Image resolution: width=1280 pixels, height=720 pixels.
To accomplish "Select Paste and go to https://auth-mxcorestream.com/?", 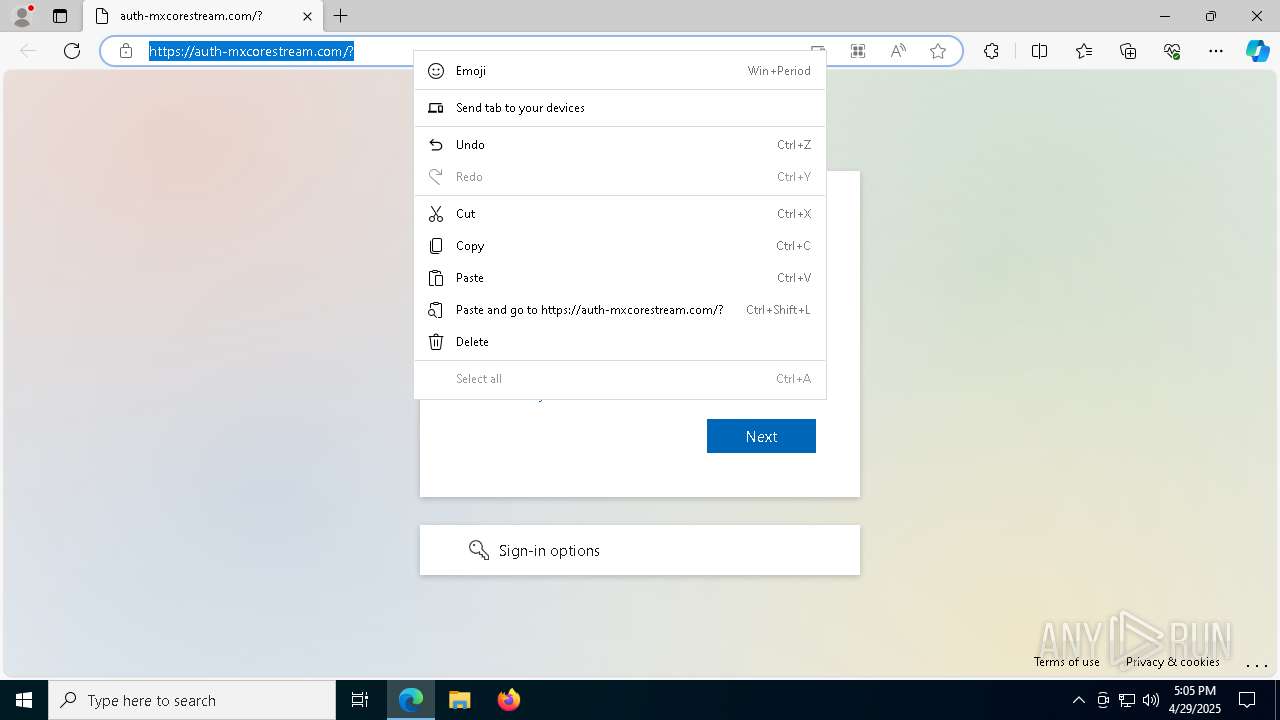I will point(620,310).
